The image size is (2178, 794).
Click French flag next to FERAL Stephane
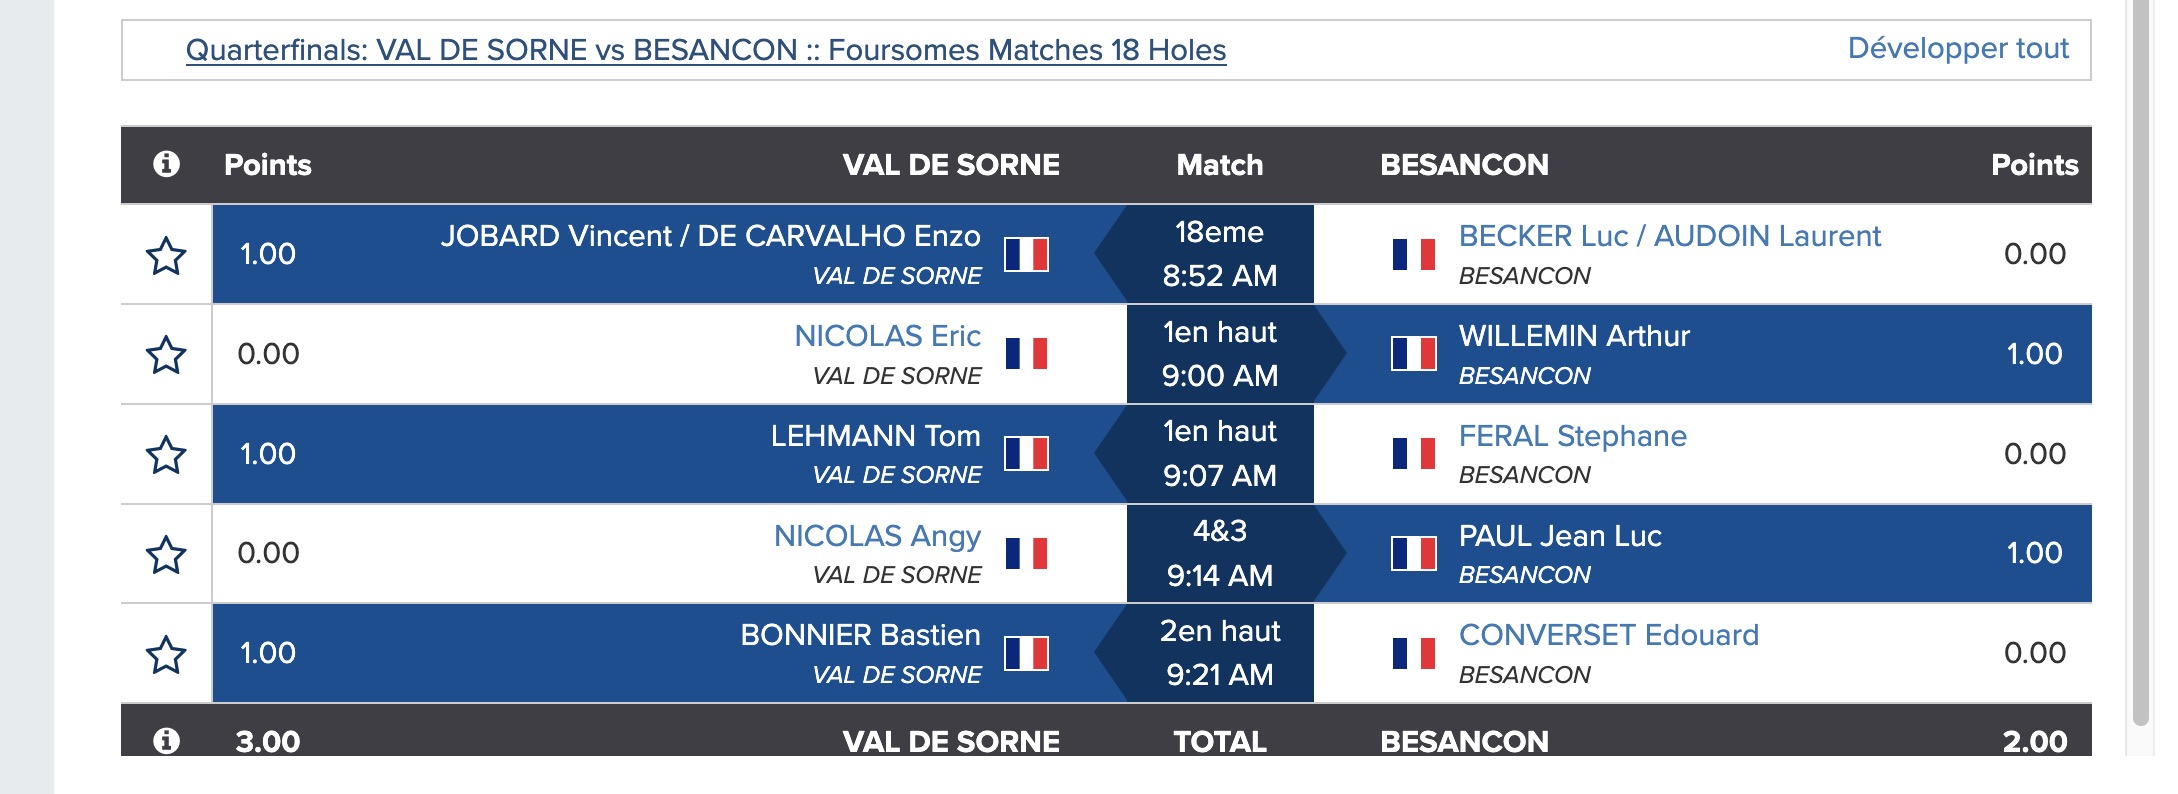coord(1414,454)
